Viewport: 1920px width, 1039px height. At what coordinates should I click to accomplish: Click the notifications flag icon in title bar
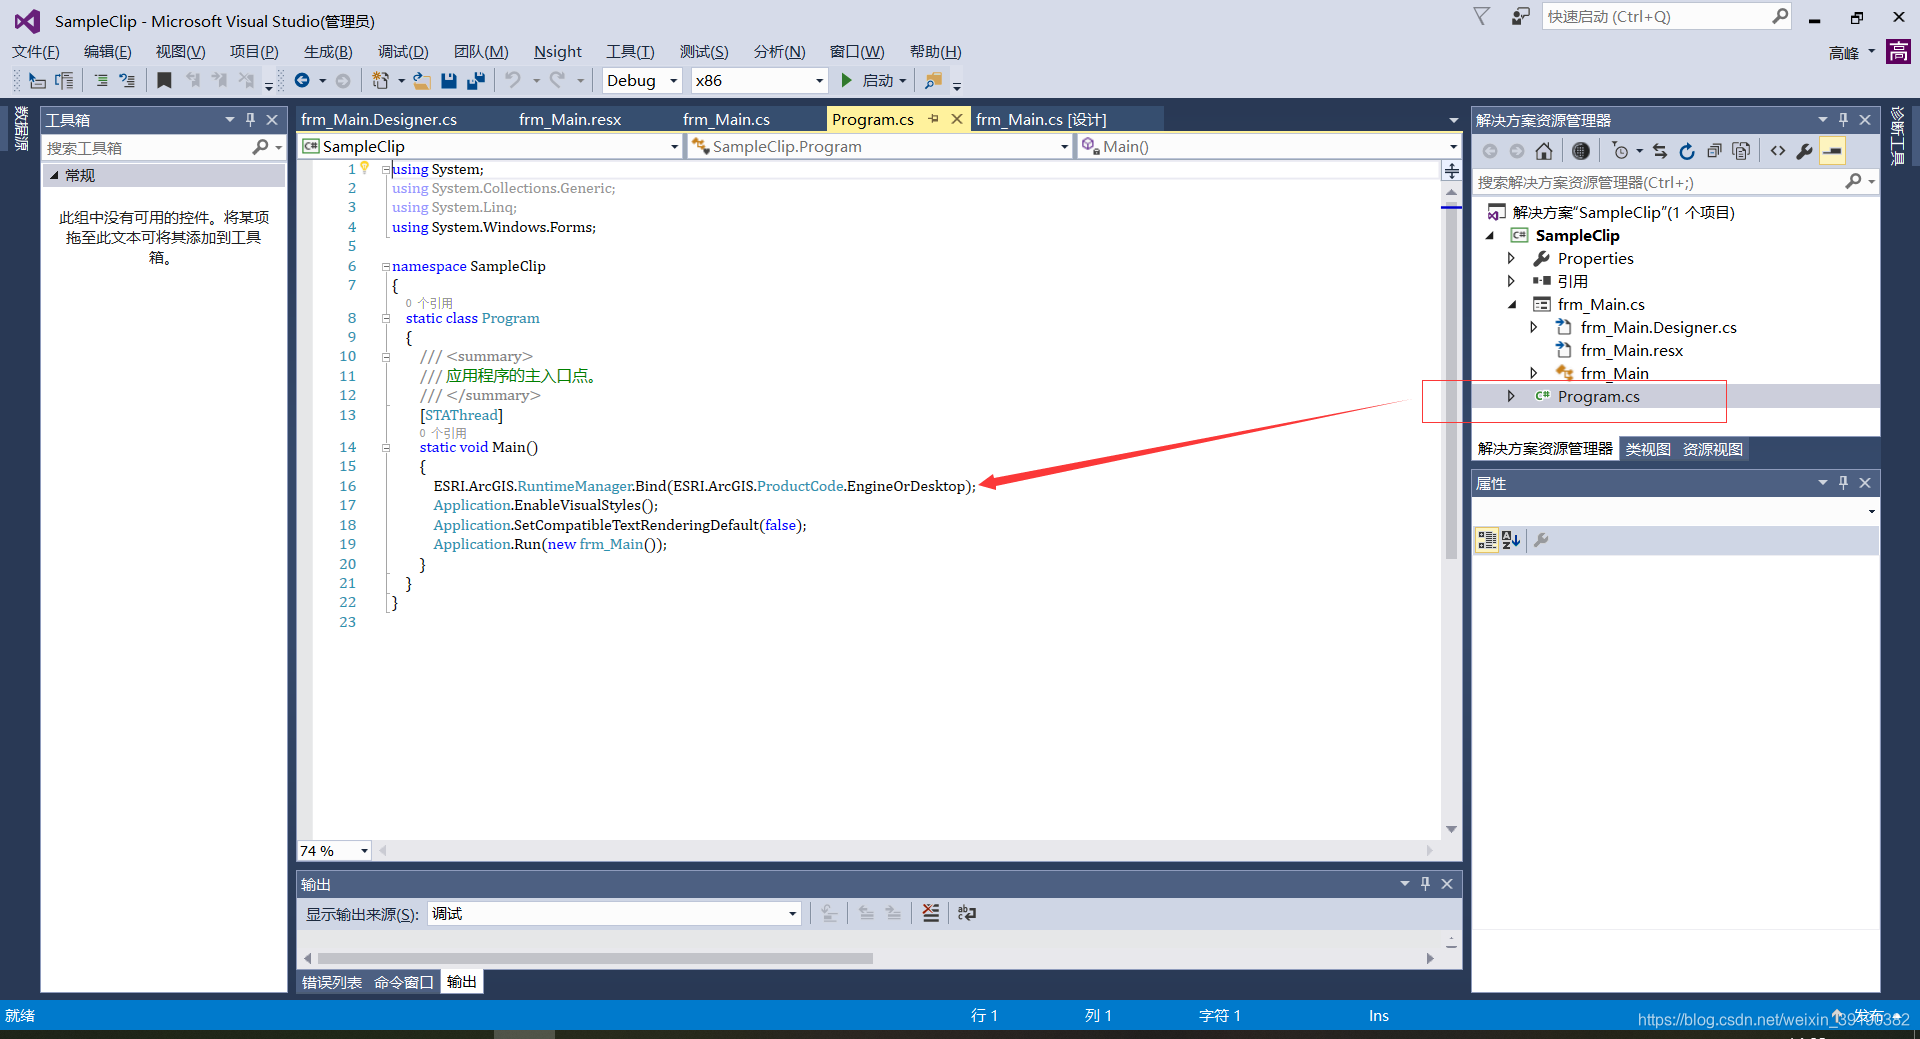[x=1482, y=17]
